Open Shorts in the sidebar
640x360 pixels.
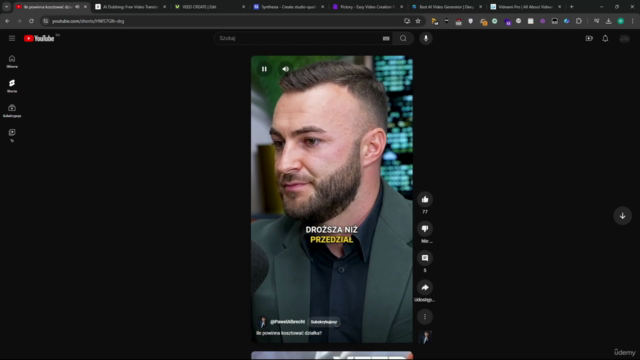pos(12,86)
